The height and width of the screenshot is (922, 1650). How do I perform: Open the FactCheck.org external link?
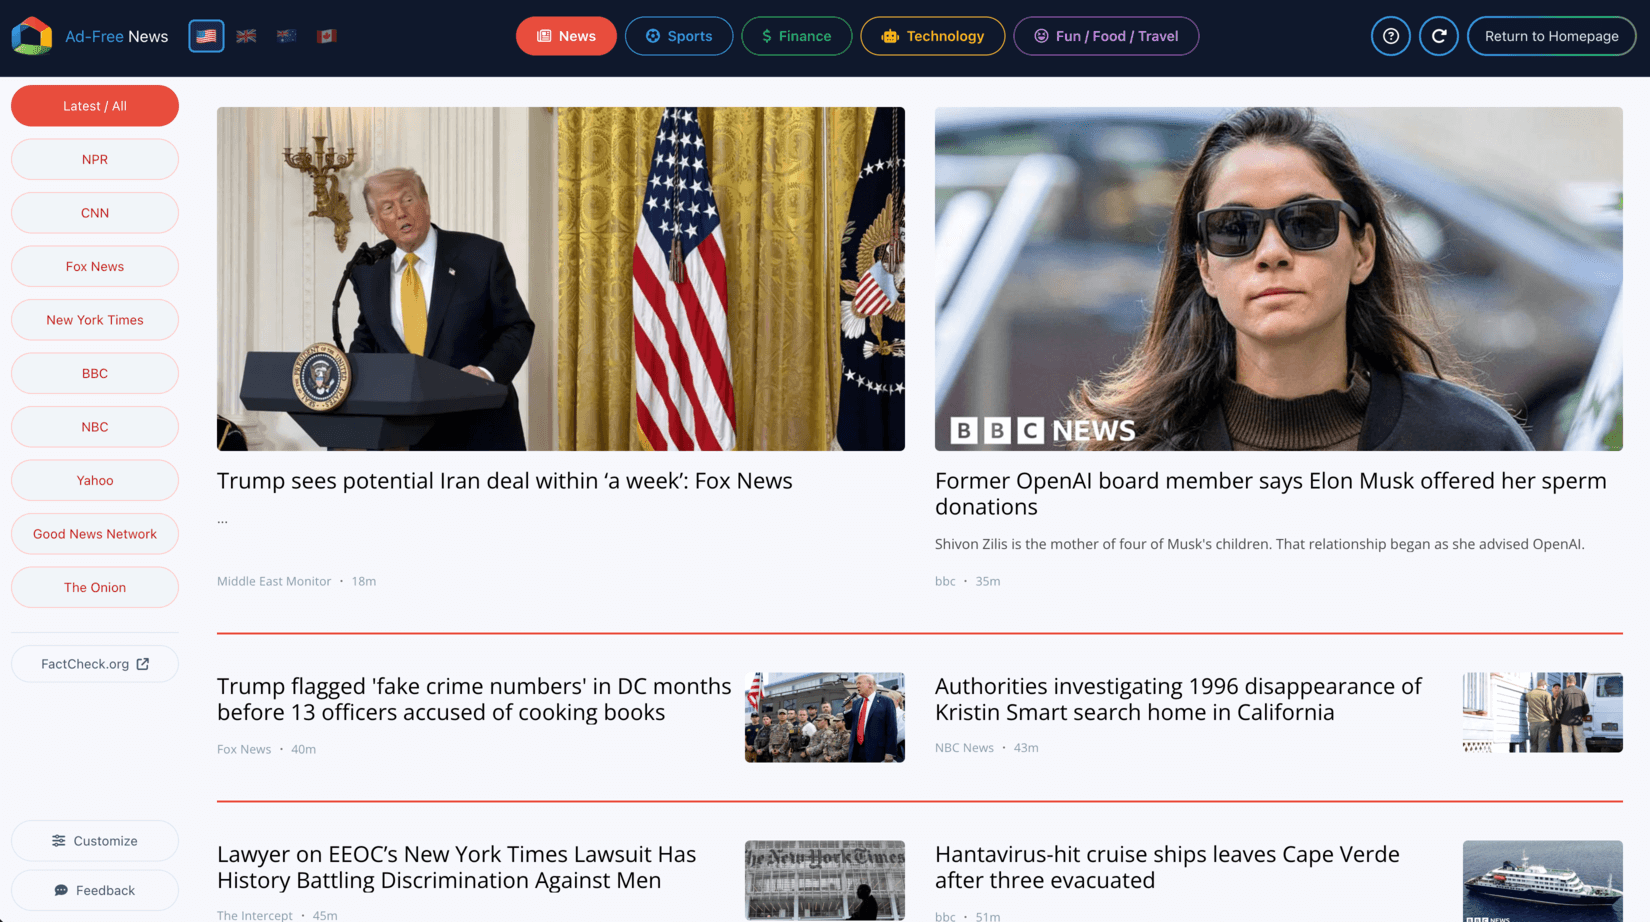click(95, 664)
